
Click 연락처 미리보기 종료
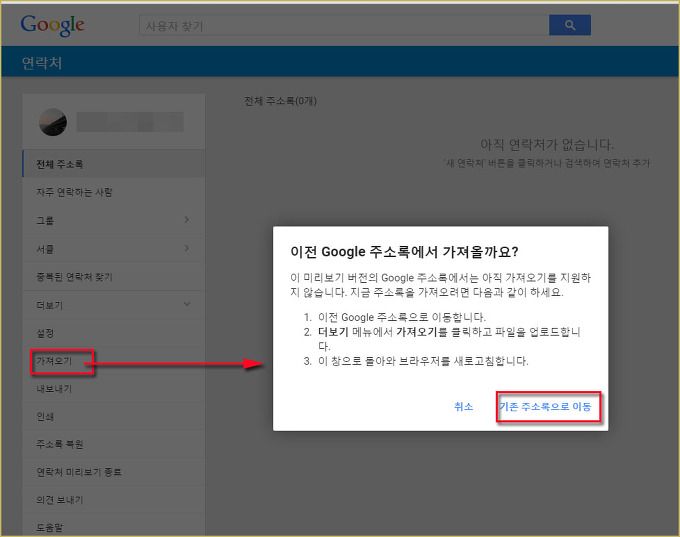point(114,472)
